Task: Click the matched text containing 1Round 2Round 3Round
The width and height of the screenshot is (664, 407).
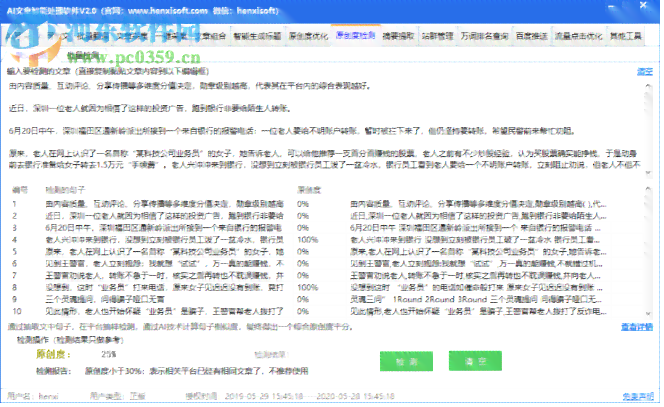Action: coord(476,299)
